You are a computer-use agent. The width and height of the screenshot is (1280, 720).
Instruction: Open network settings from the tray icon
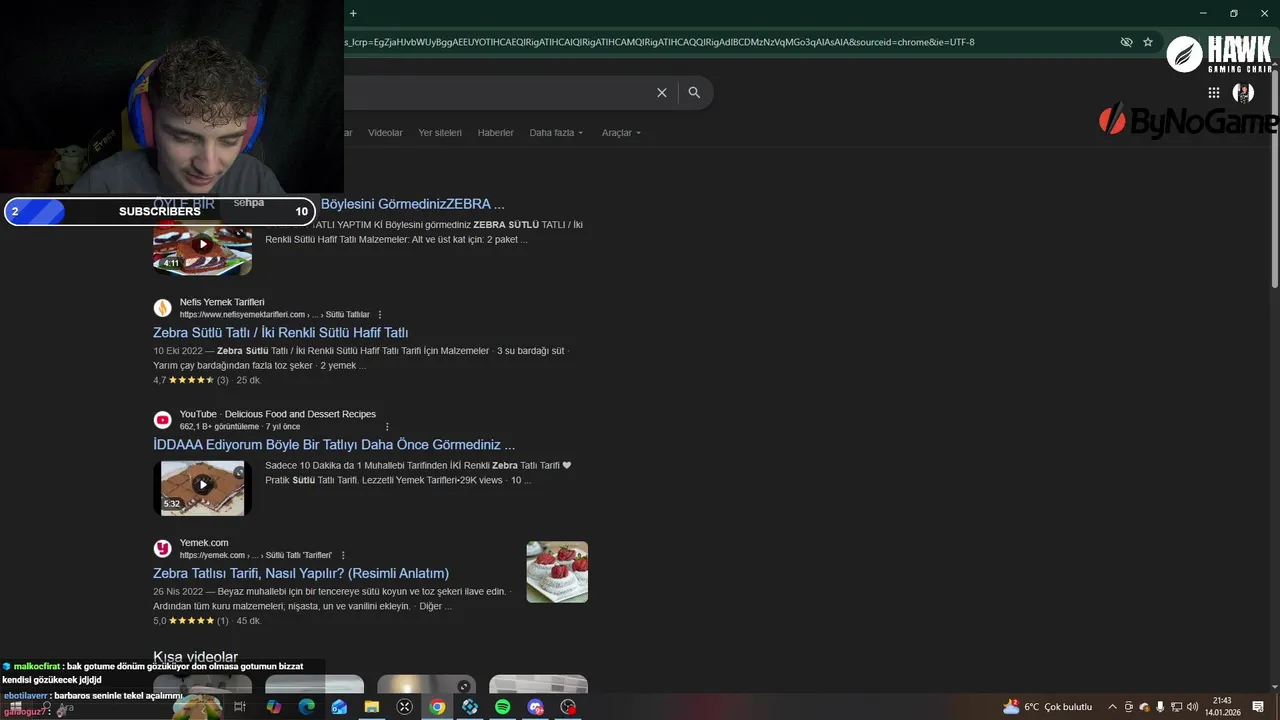pyautogui.click(x=1177, y=707)
